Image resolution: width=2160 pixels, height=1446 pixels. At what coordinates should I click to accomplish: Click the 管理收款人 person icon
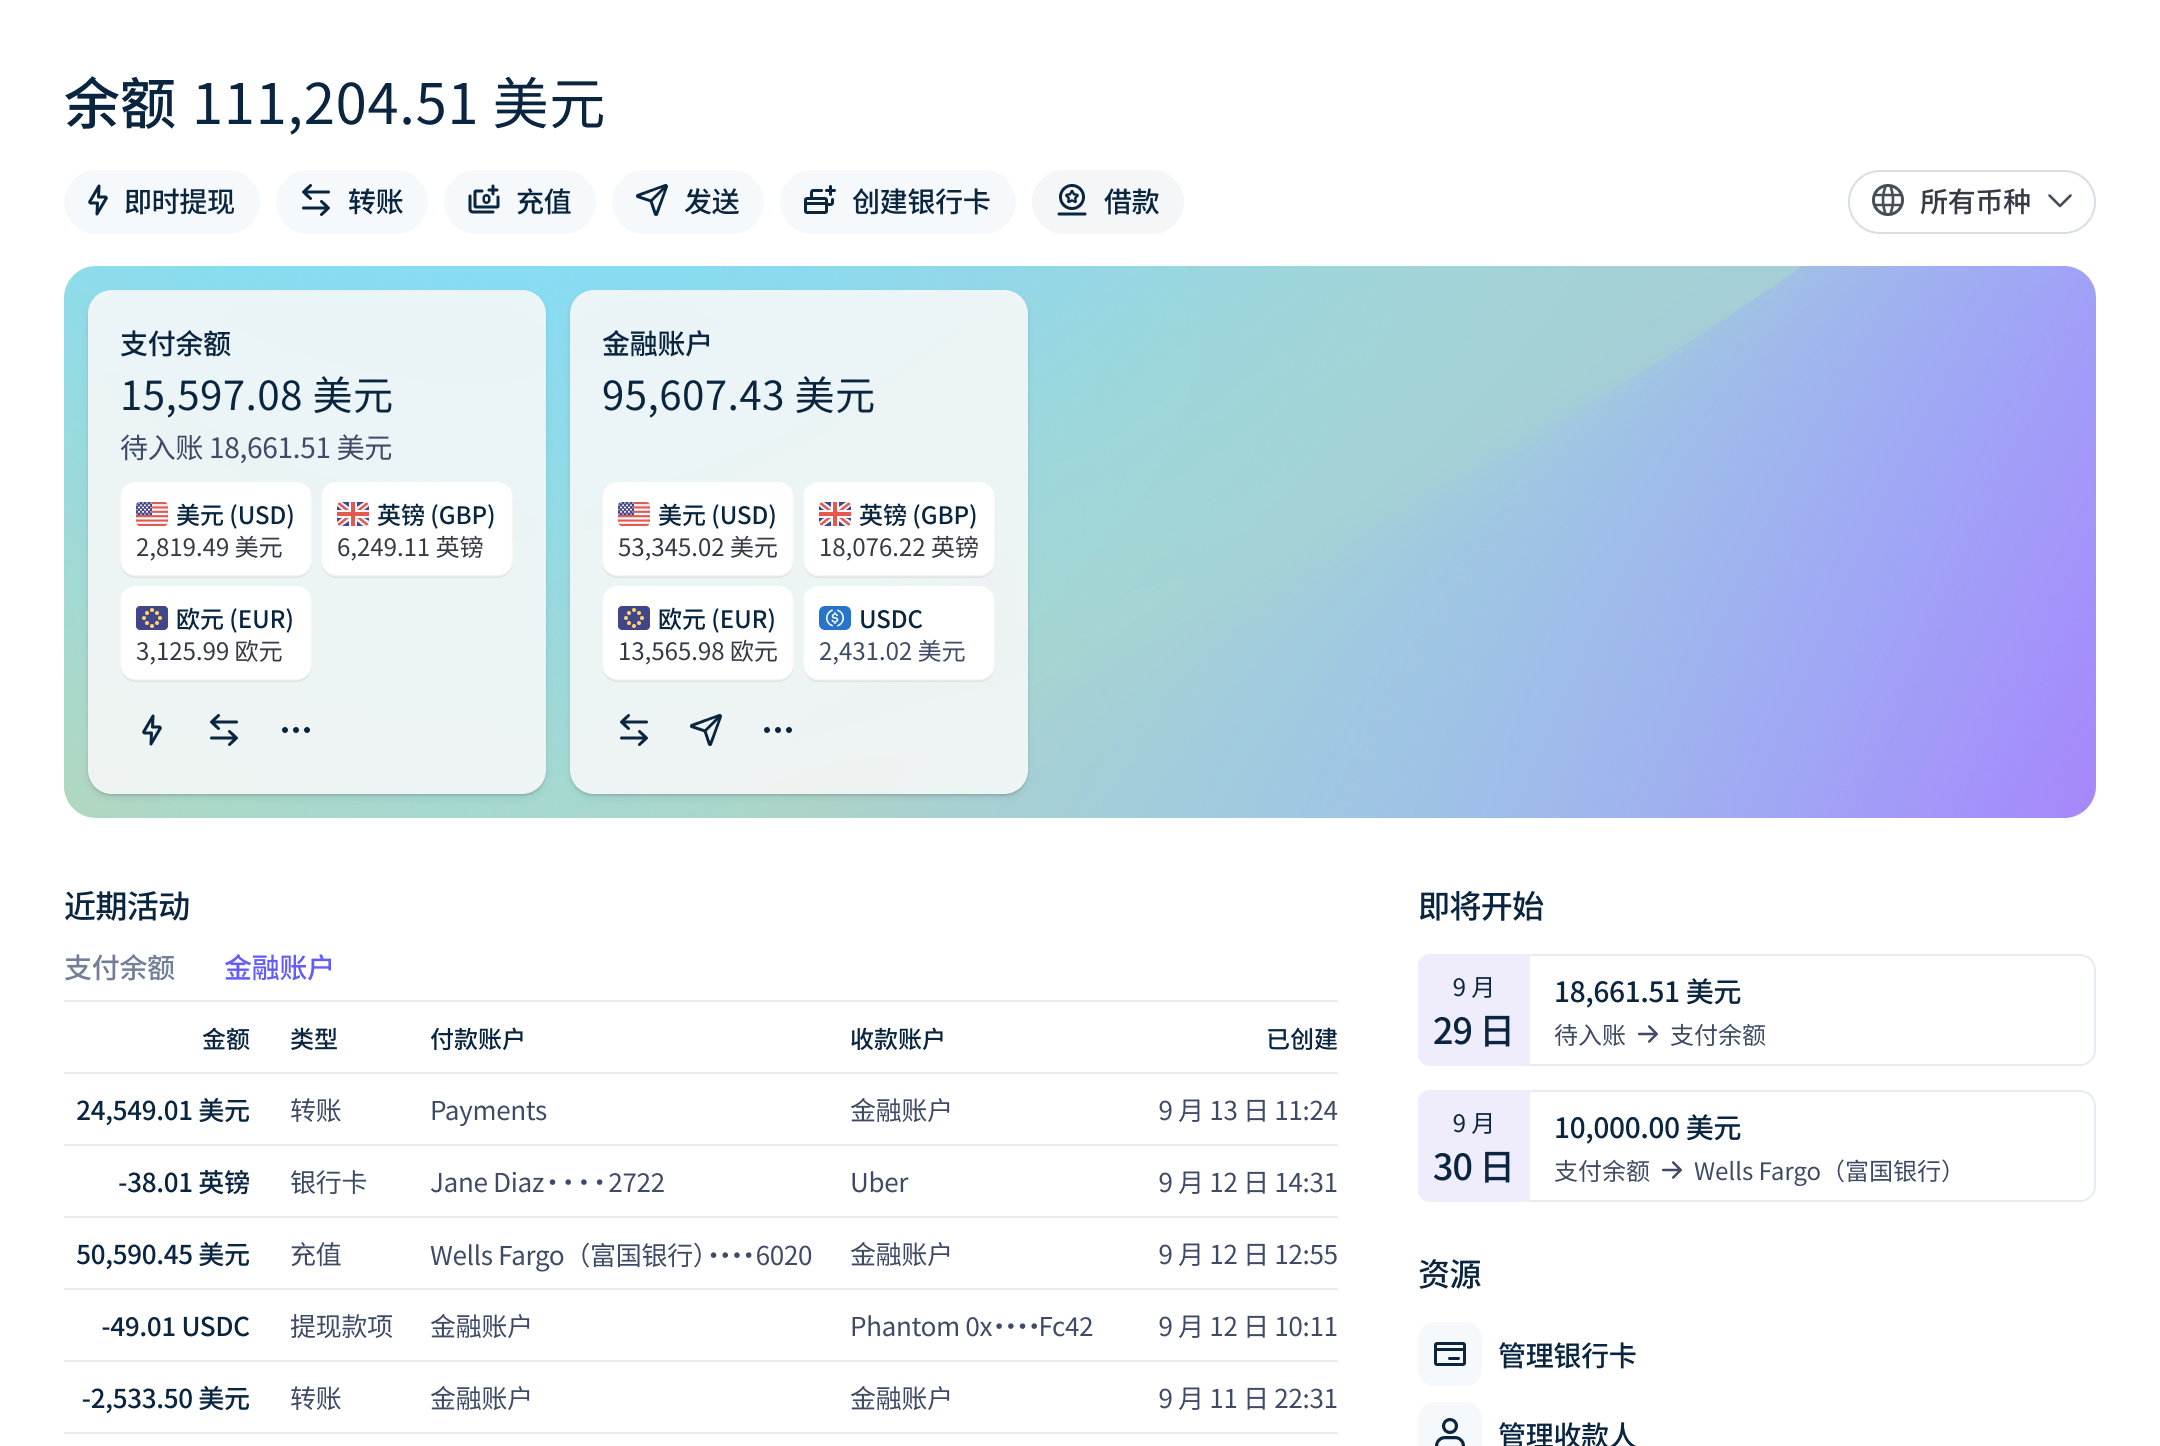(x=1450, y=1430)
